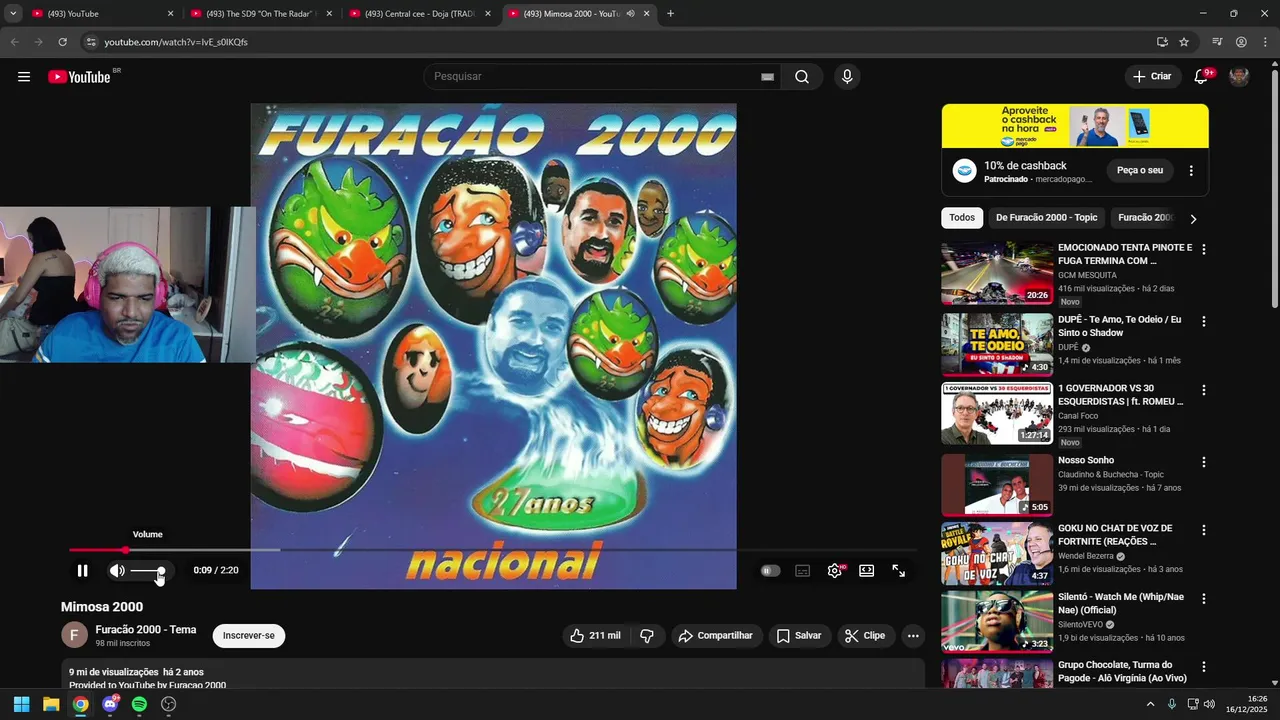This screenshot has width=1280, height=720.
Task: Bookmark this page with the star
Action: (x=1184, y=42)
